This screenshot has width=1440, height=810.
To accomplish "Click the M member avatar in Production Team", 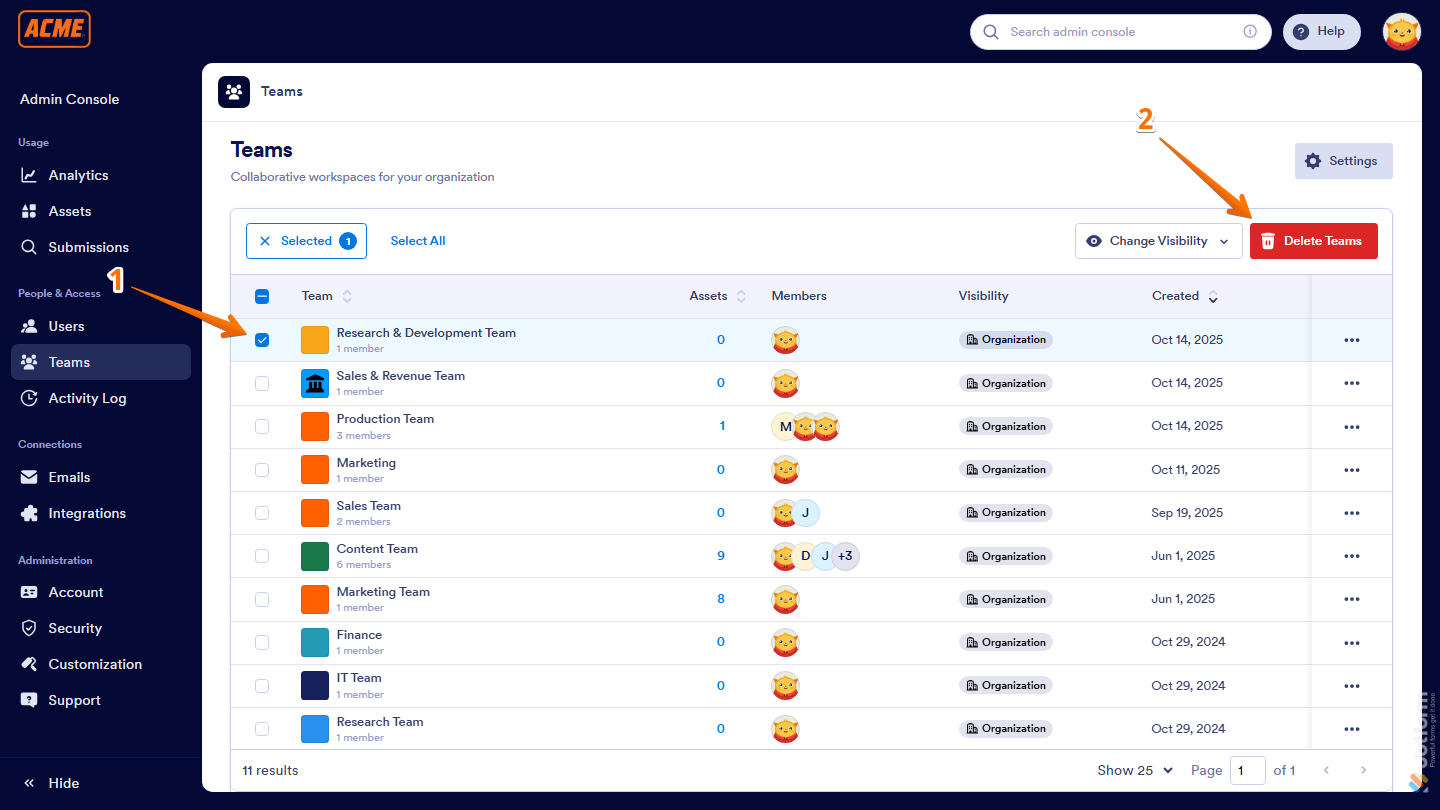I will (x=785, y=427).
